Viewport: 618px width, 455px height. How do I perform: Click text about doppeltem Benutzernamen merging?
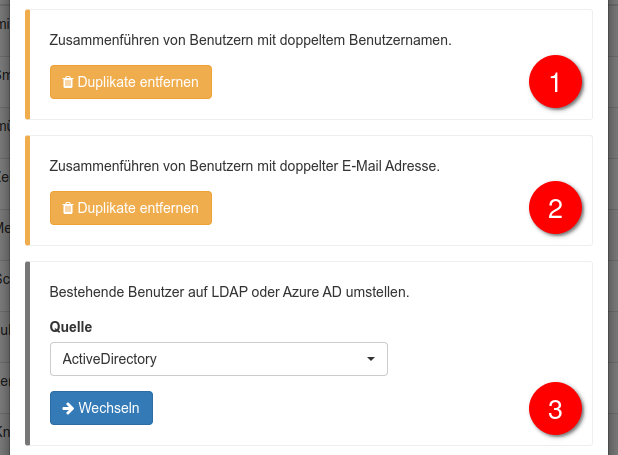[x=250, y=40]
